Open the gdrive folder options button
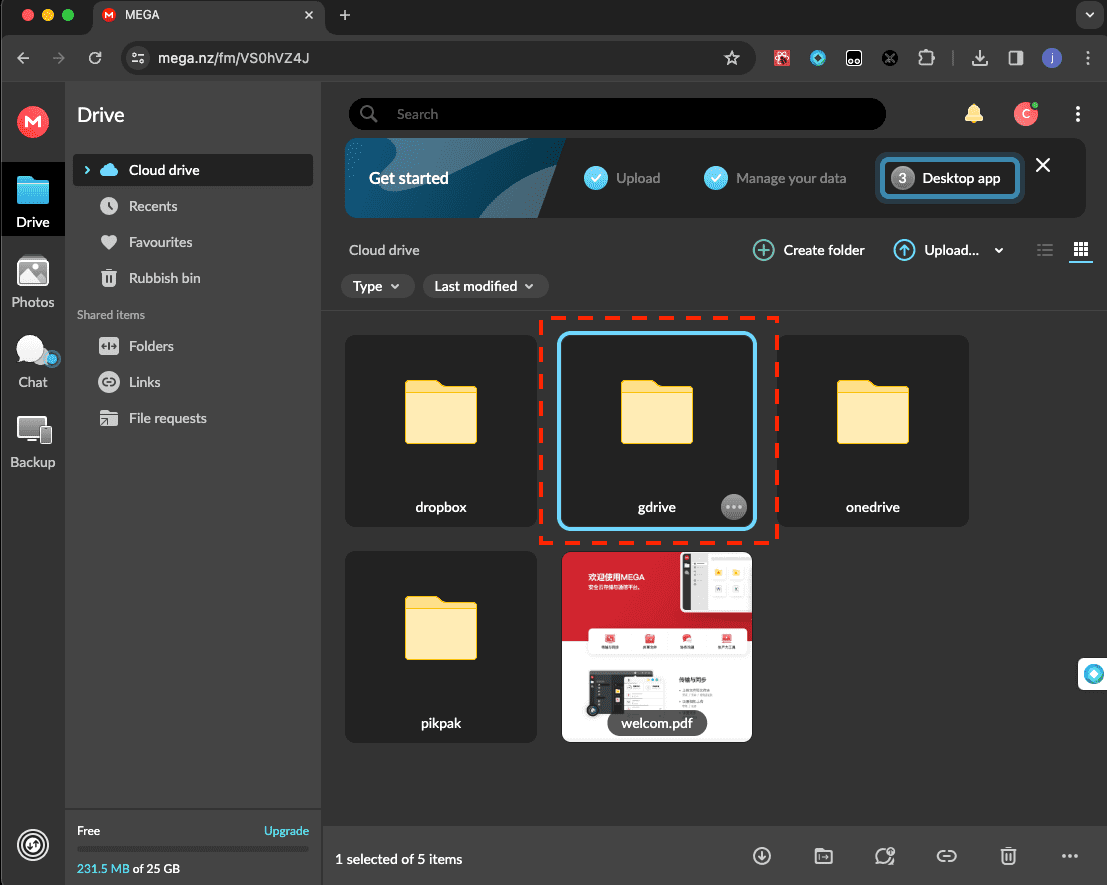 tap(734, 507)
